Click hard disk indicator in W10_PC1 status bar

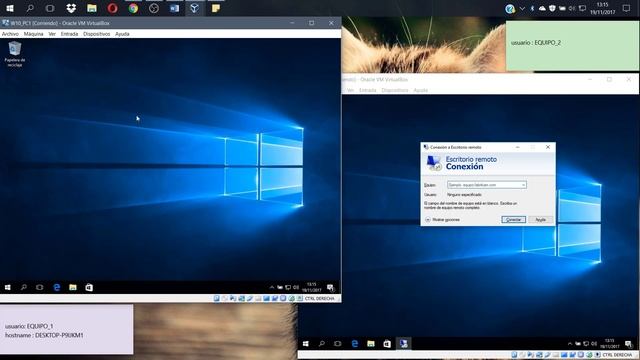(x=216, y=298)
